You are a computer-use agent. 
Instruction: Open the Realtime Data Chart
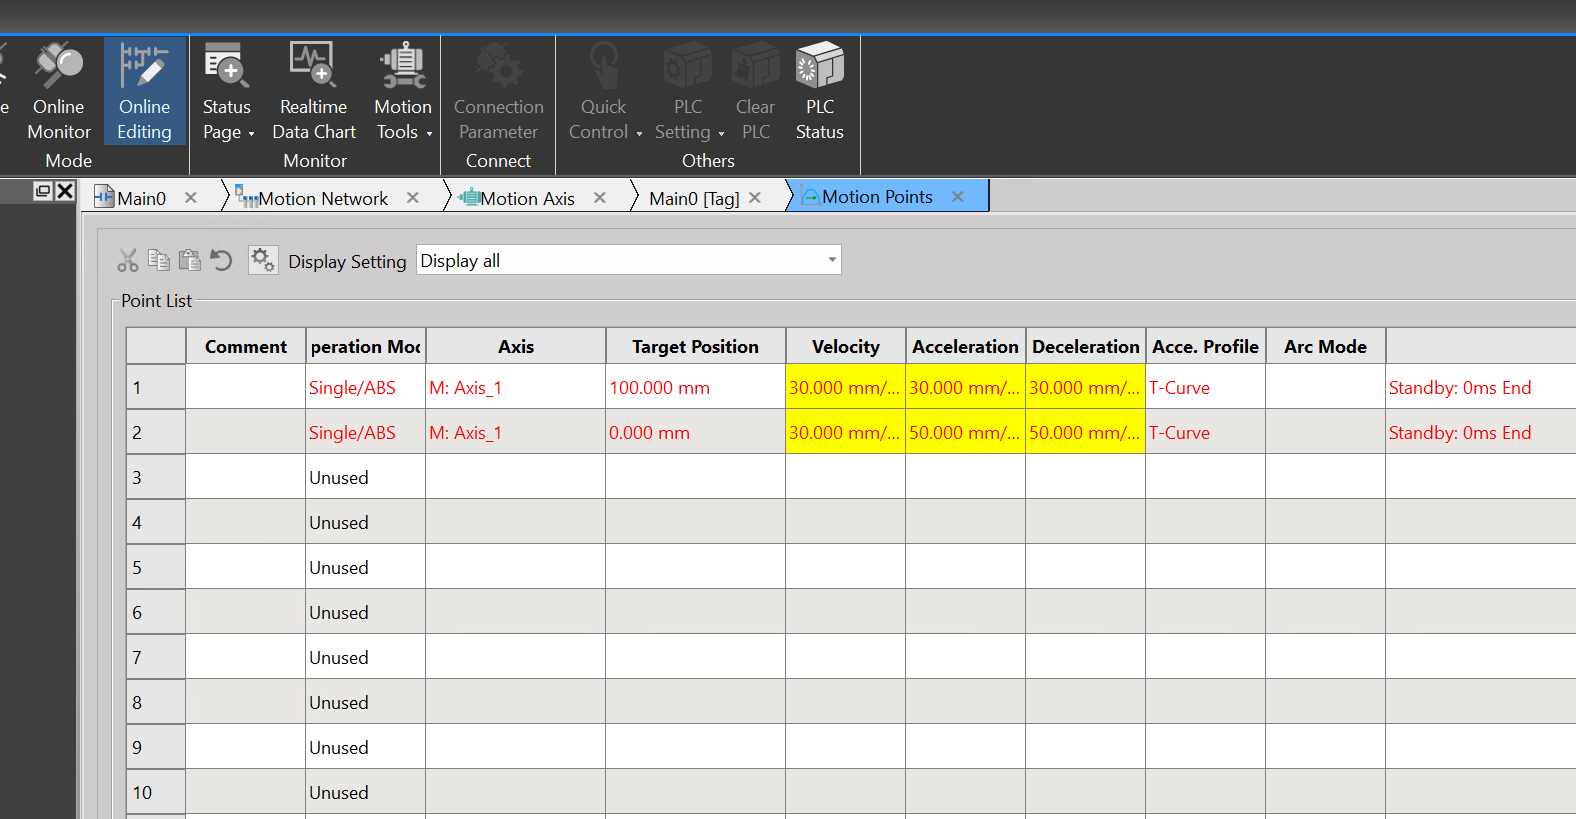[x=313, y=92]
